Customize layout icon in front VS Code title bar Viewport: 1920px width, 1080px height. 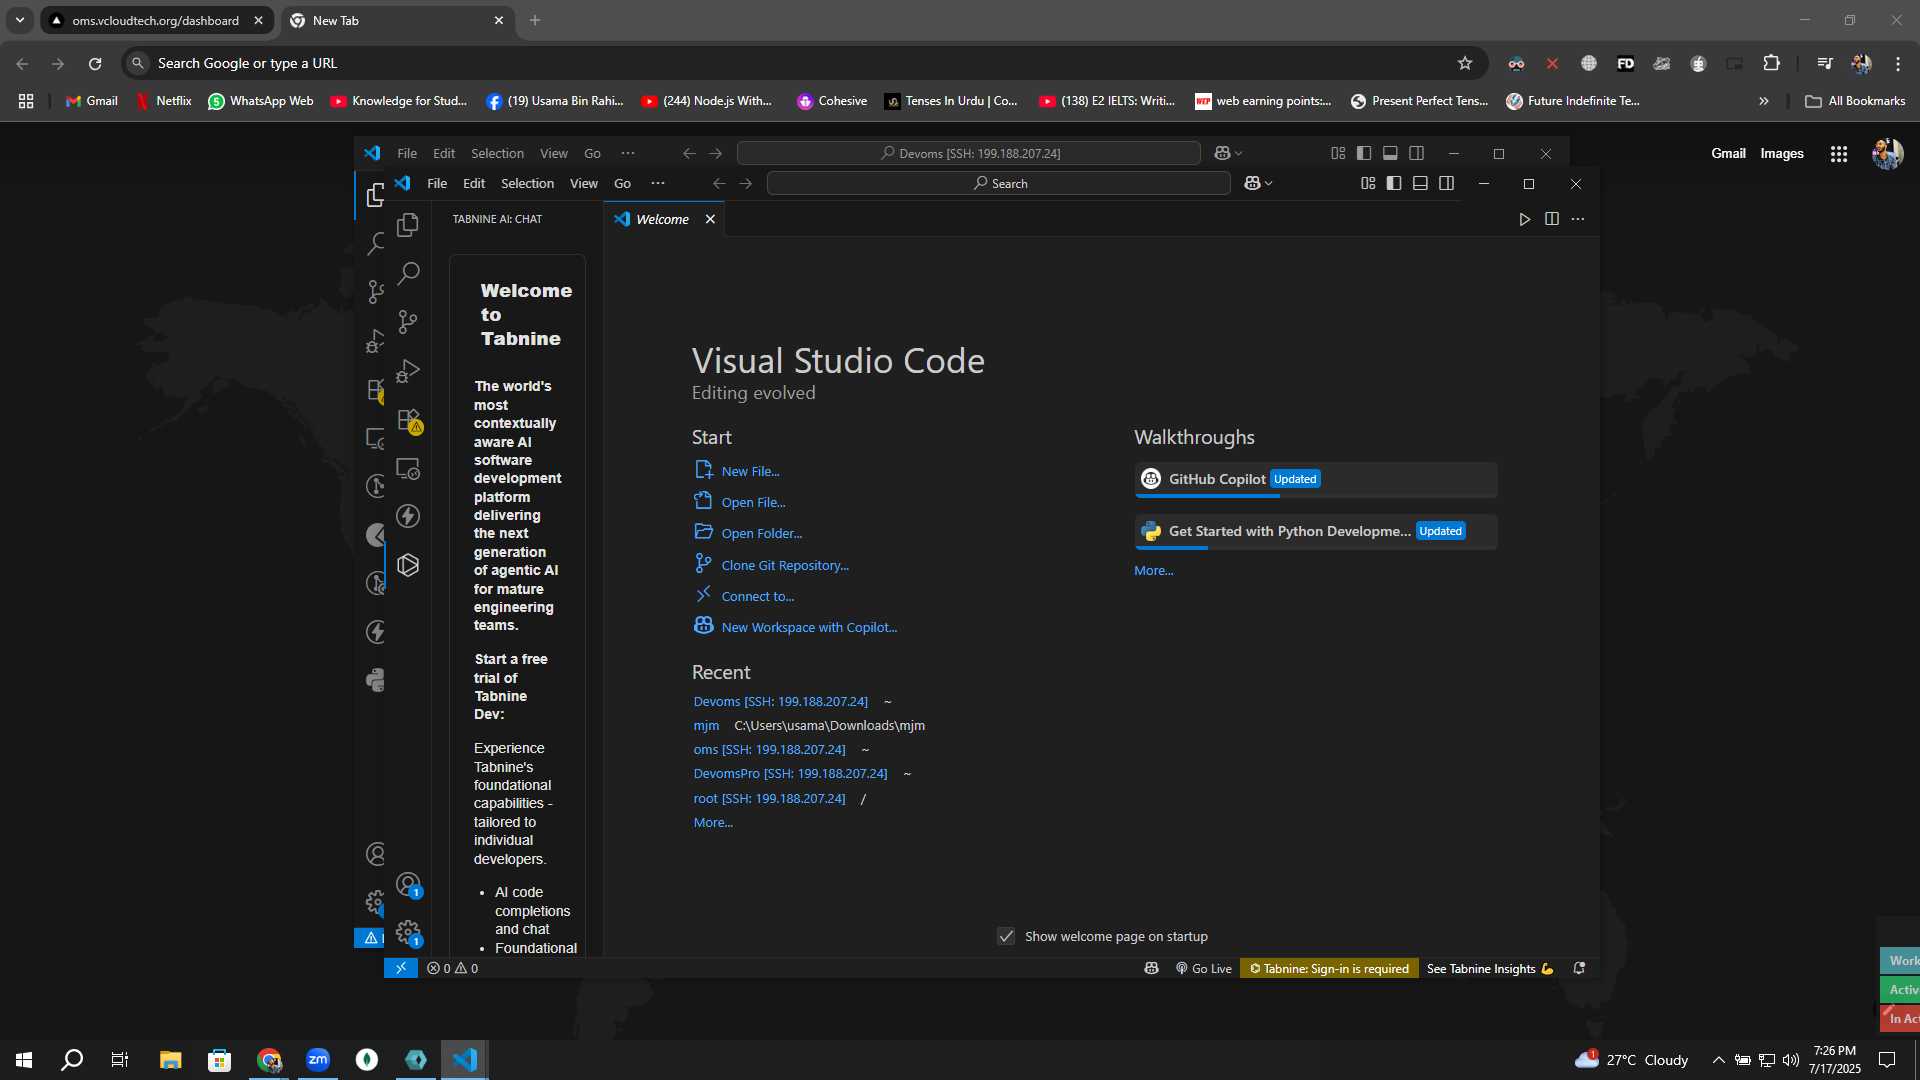1368,183
